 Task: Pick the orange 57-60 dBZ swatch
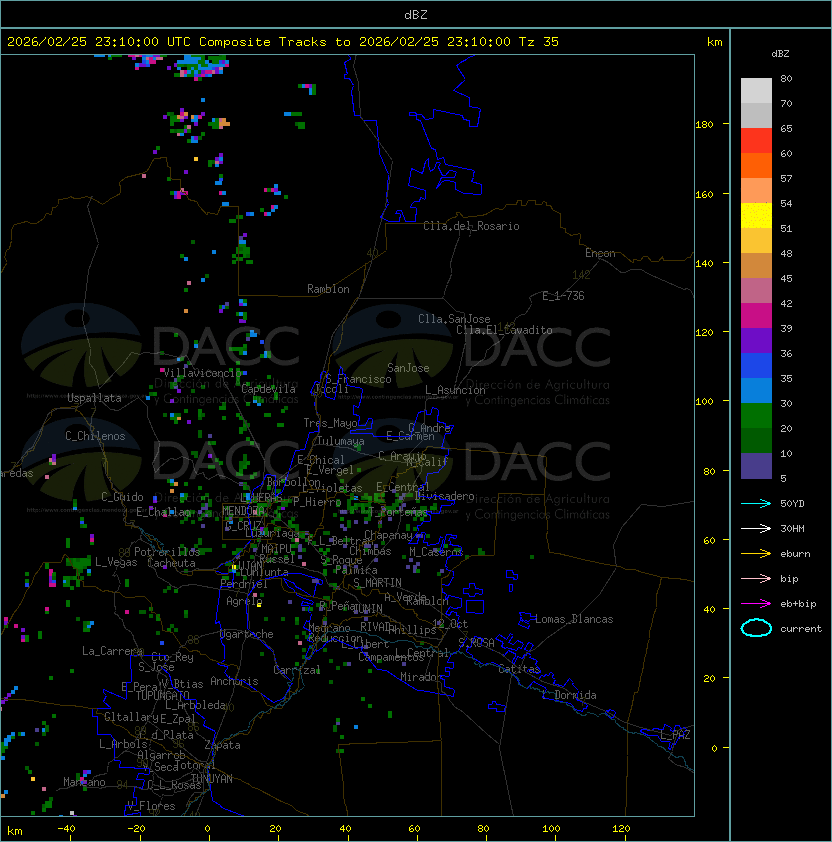756,165
